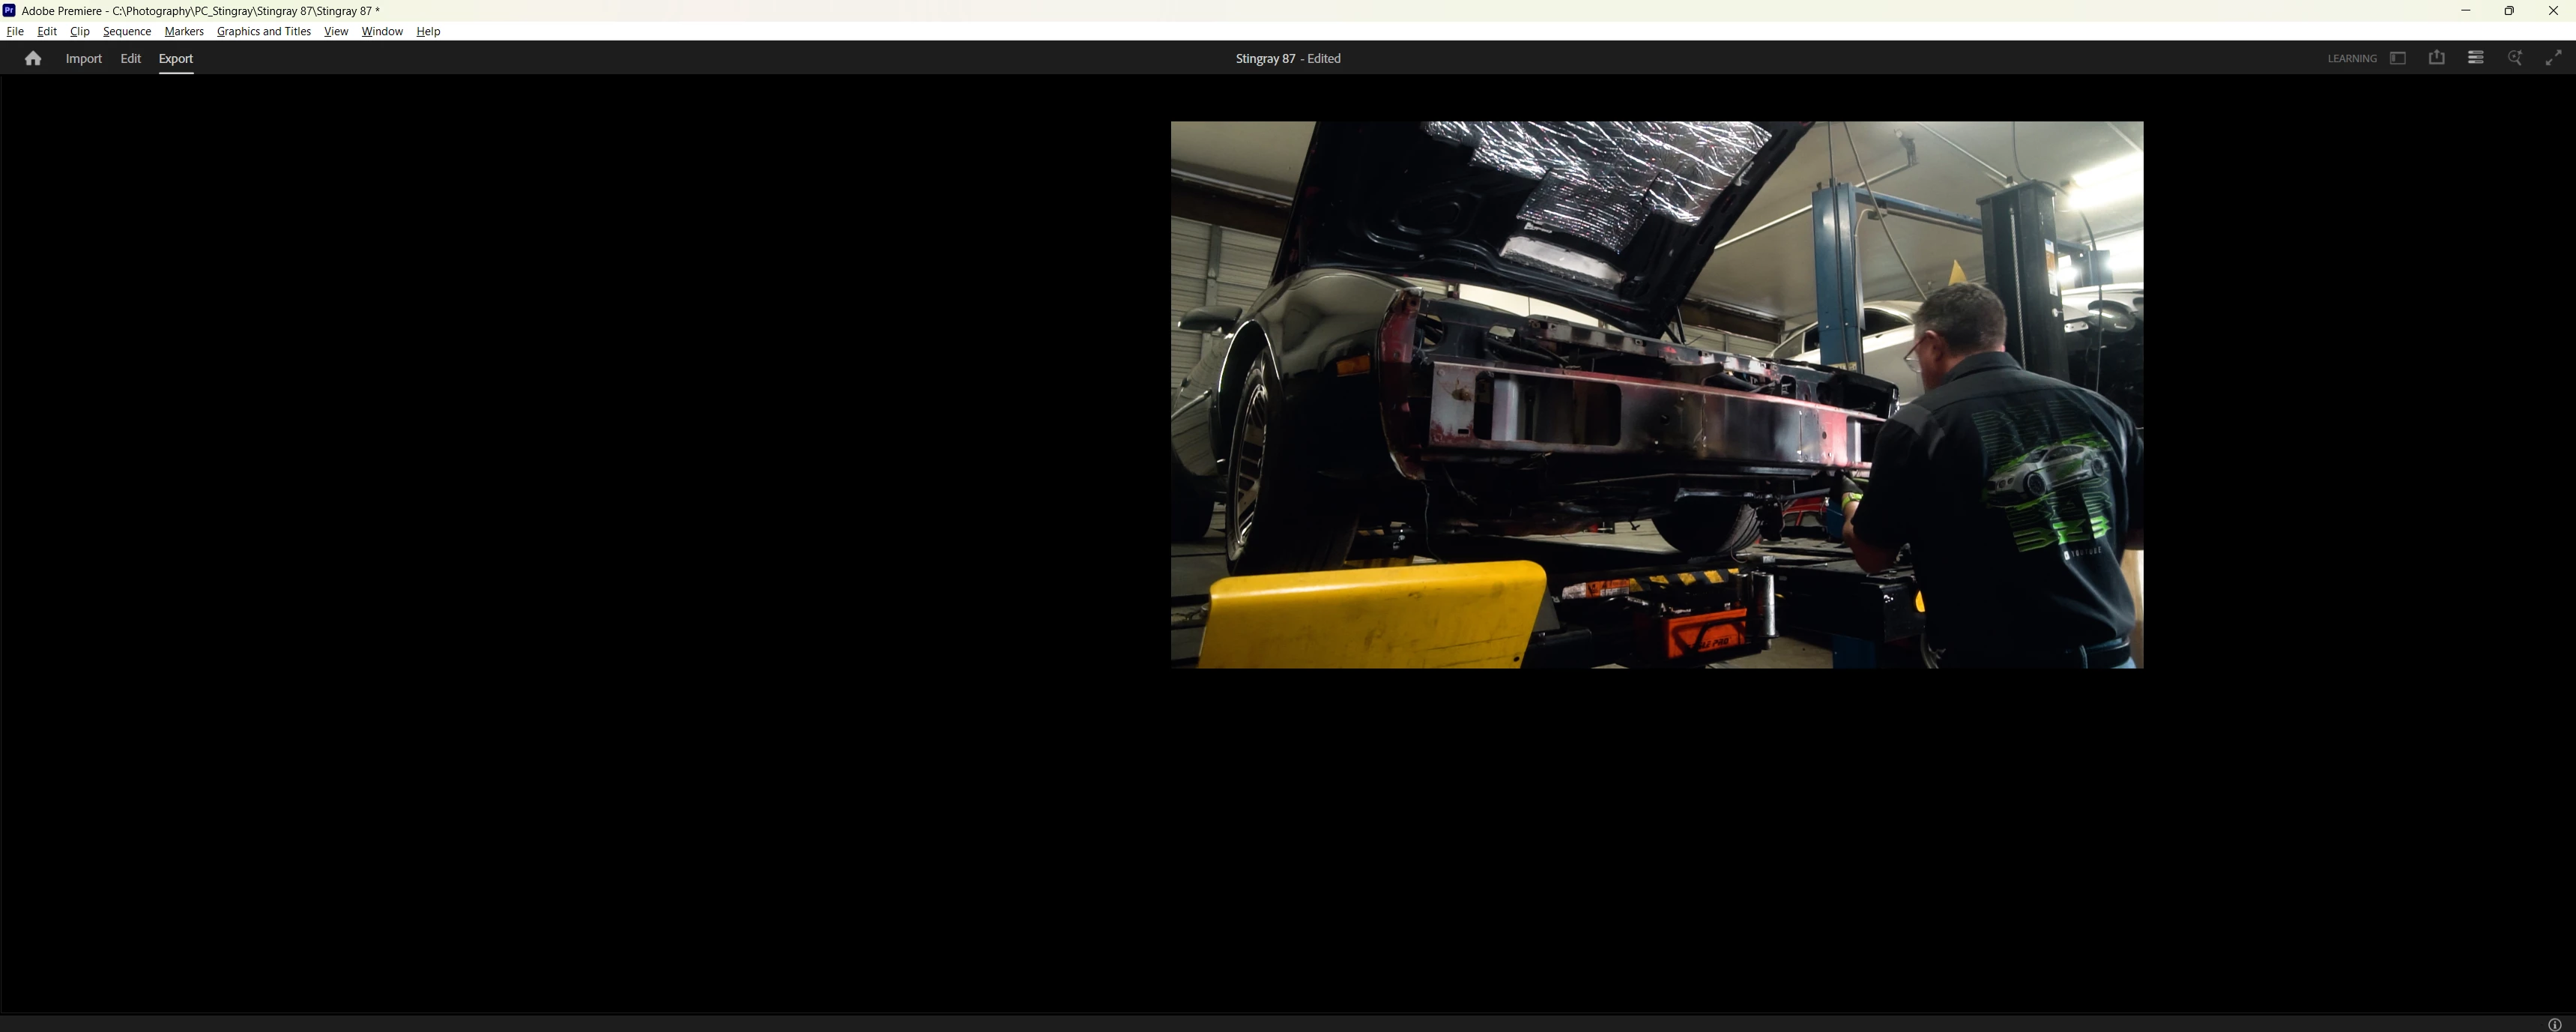Click the info icon in status bar
Image resolution: width=2576 pixels, height=1032 pixels.
pos(2554,1024)
